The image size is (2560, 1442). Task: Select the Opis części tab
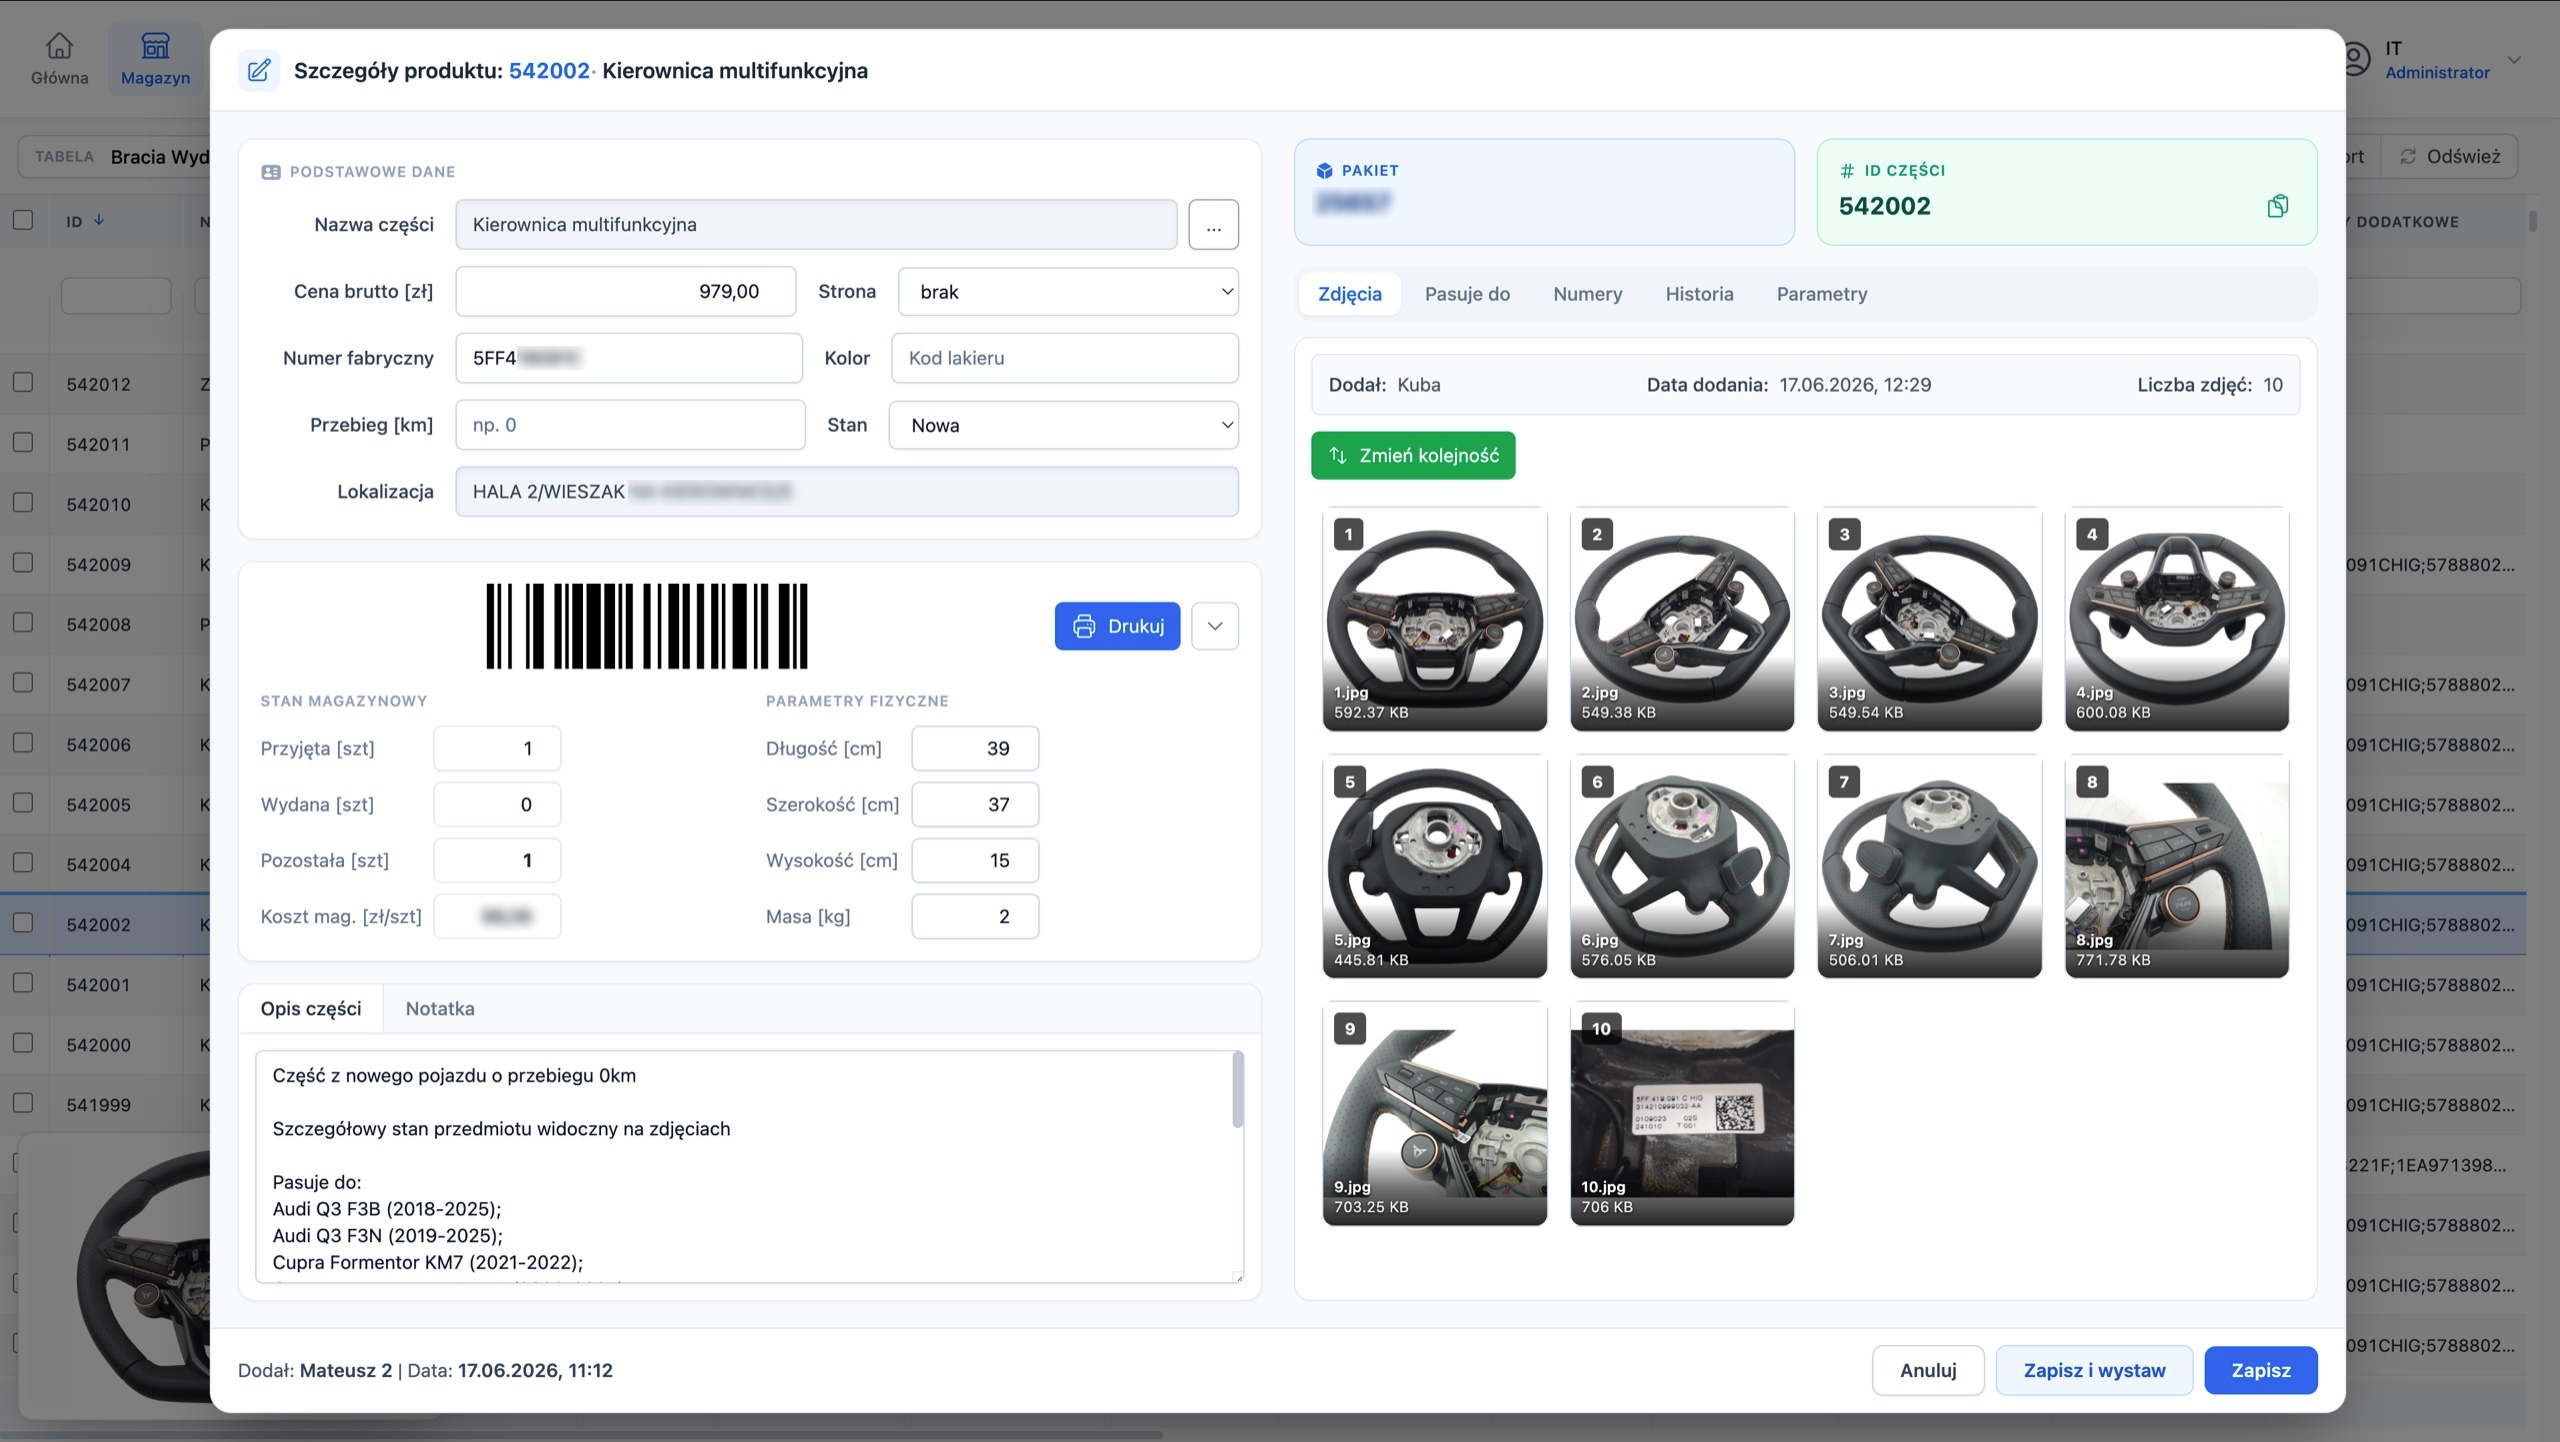click(311, 1008)
